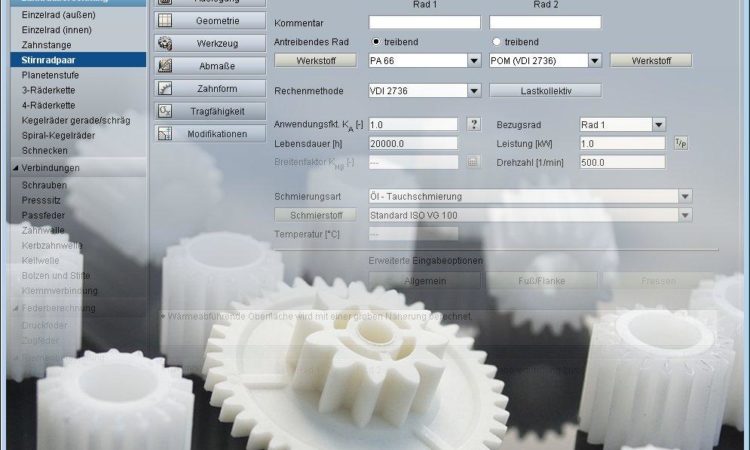Select Kegelräder gerade/schräg in the tree
Viewport: 750px width, 450px height.
pos(76,121)
